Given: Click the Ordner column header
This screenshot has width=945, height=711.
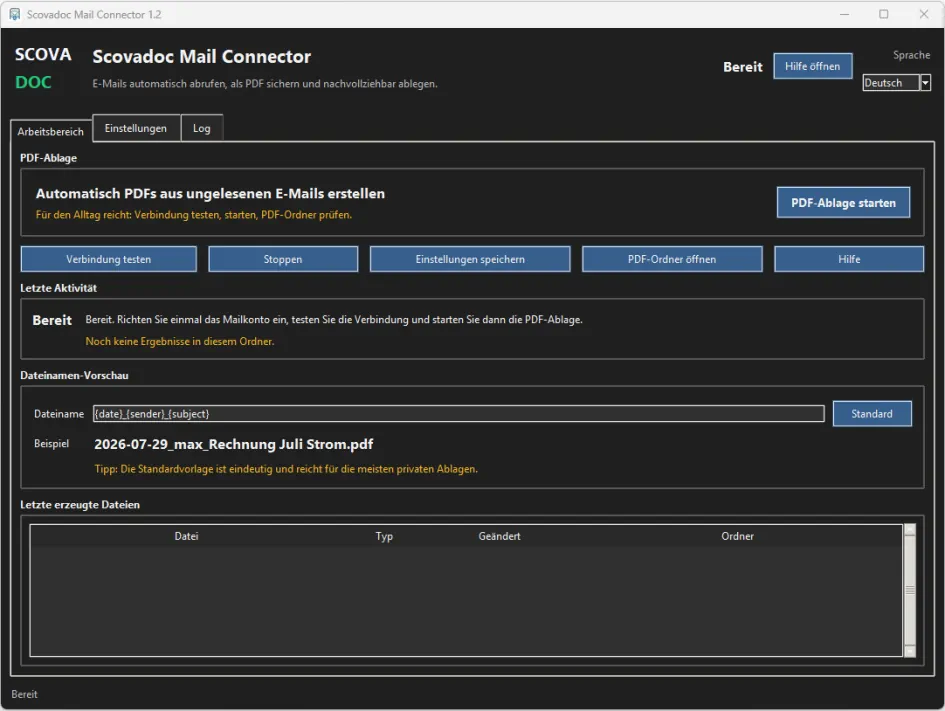Looking at the screenshot, I should (737, 536).
